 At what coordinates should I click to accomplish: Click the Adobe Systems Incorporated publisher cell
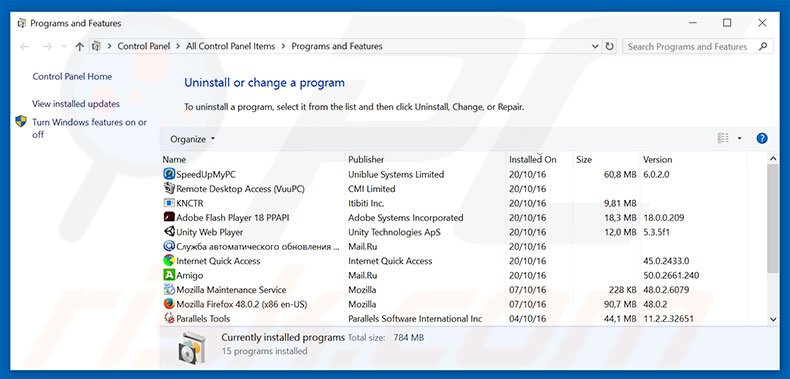click(x=406, y=218)
